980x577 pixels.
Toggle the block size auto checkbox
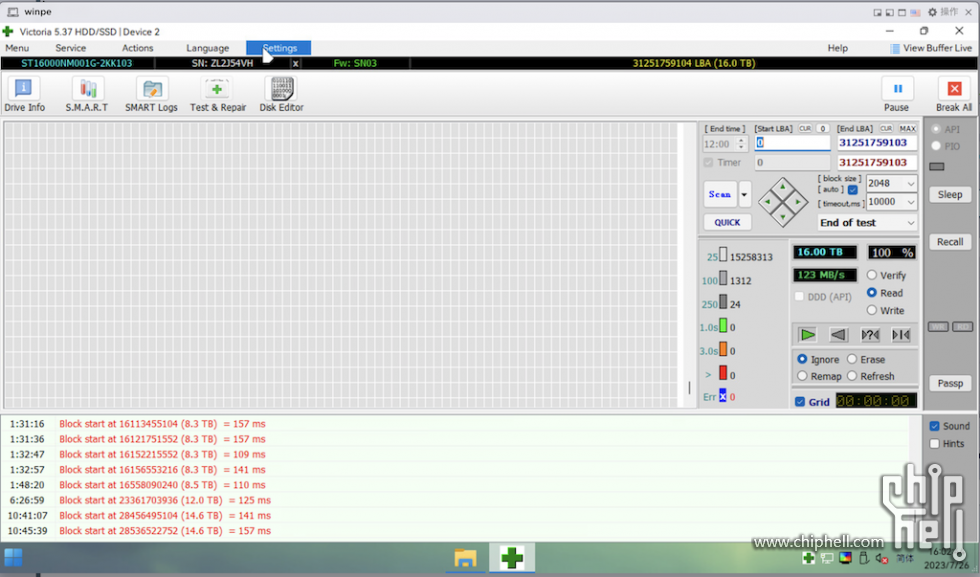coord(852,189)
